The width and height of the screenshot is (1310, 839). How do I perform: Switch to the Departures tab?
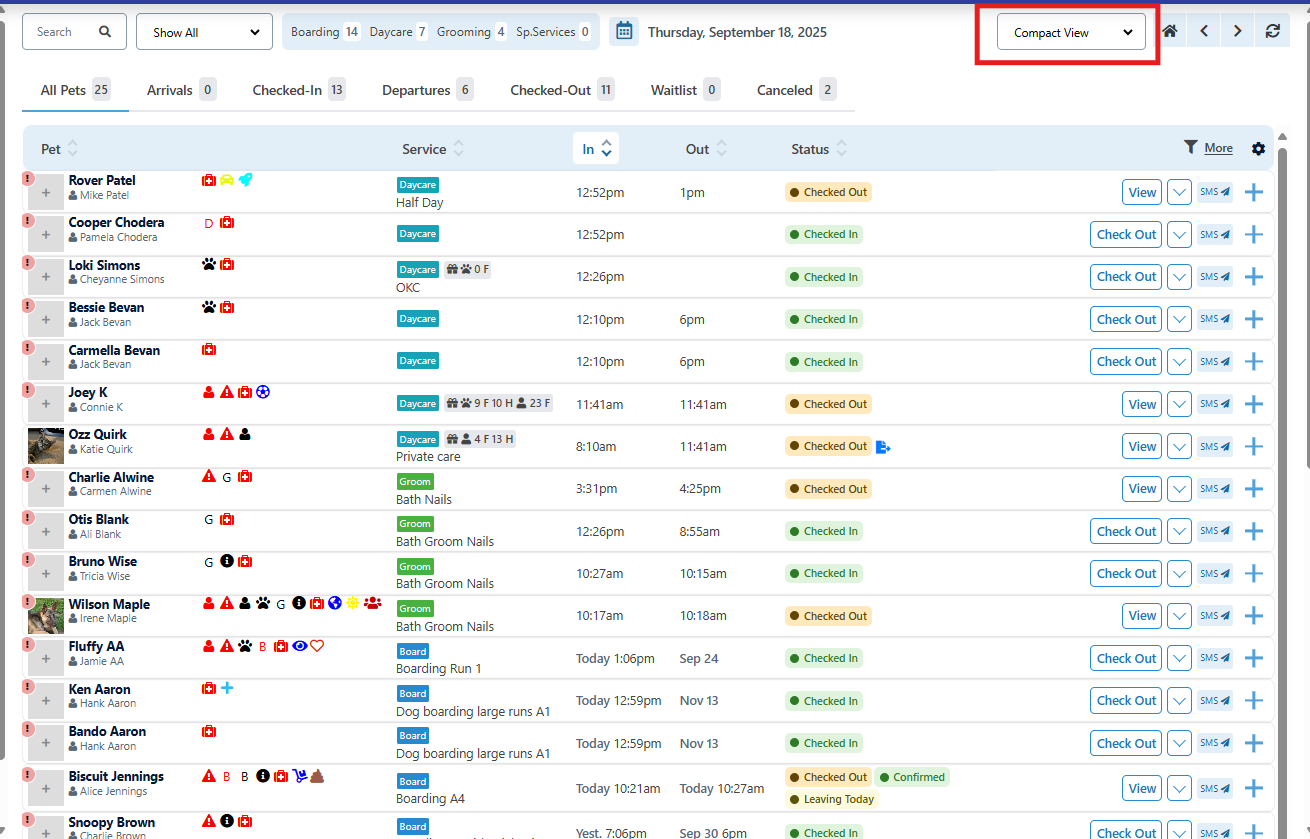tap(427, 90)
